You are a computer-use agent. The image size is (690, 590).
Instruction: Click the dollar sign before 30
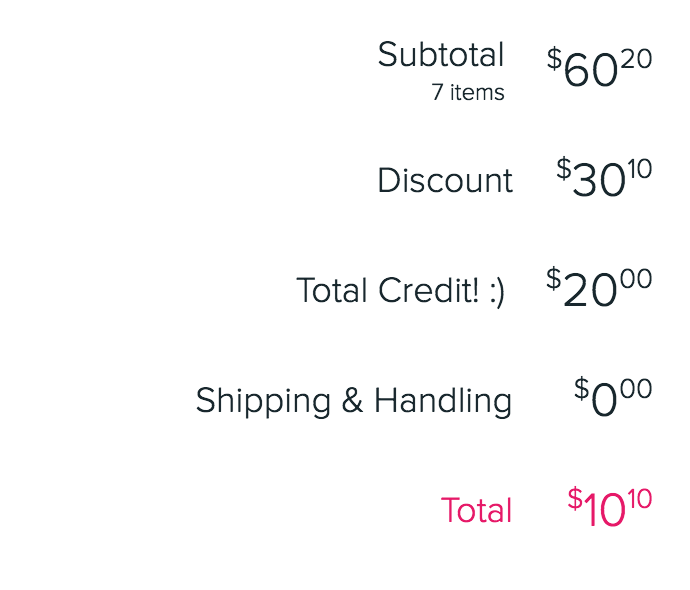(564, 169)
